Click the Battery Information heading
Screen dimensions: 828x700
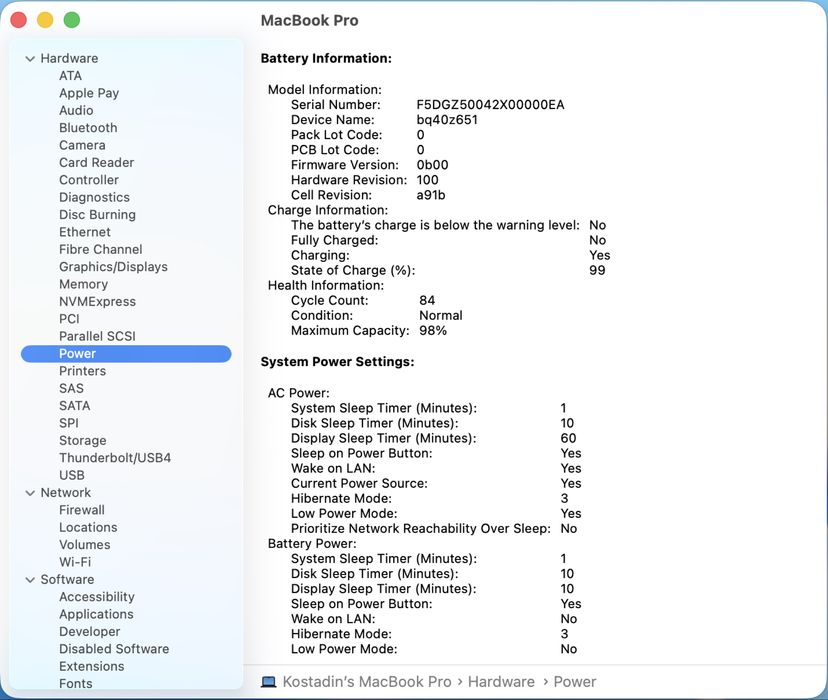point(326,59)
